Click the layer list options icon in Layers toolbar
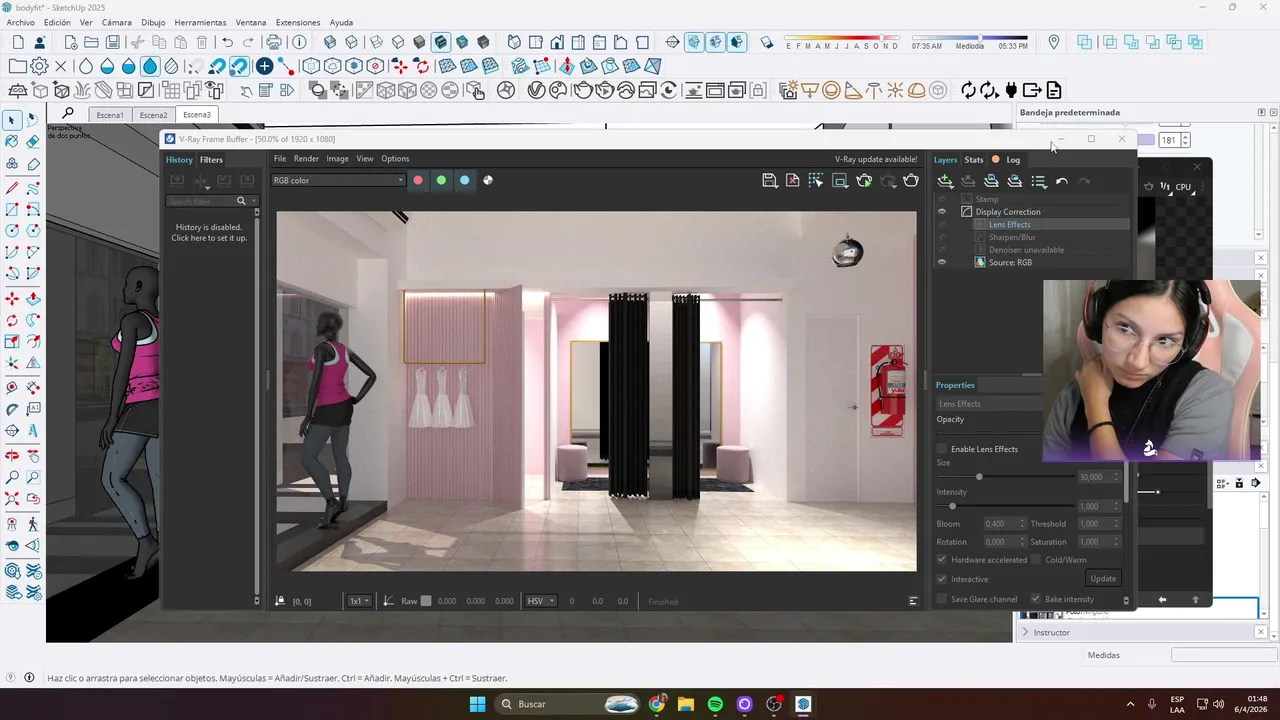The image size is (1280, 720). (x=1038, y=181)
